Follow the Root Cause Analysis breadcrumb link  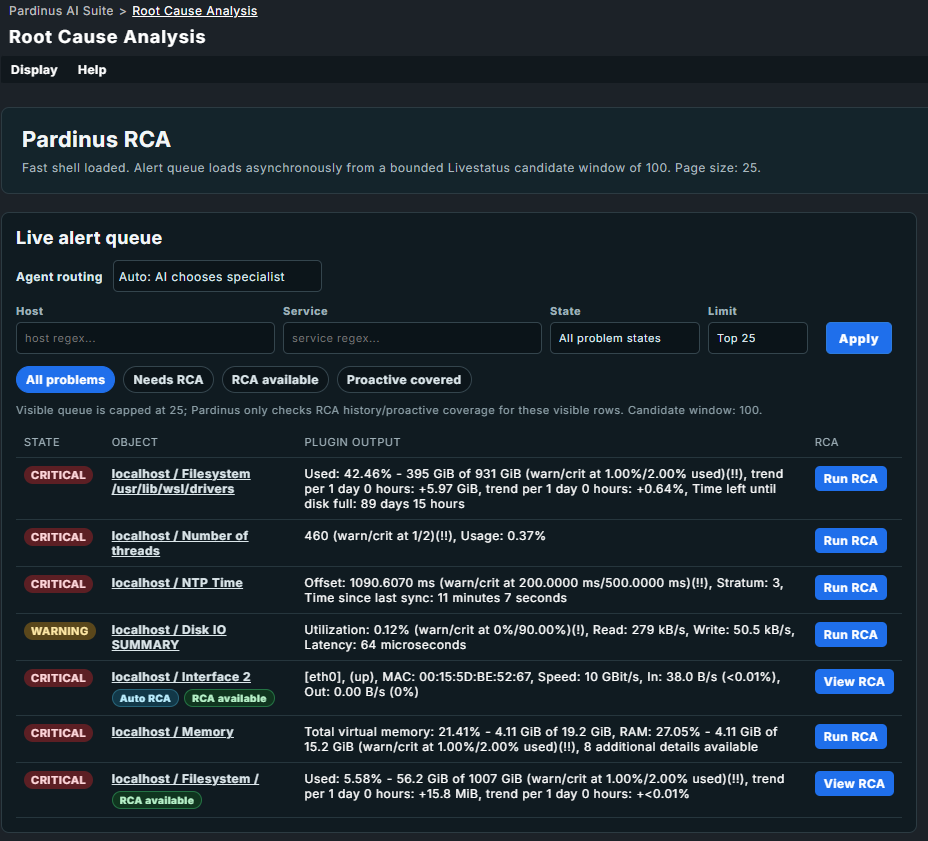(x=194, y=11)
